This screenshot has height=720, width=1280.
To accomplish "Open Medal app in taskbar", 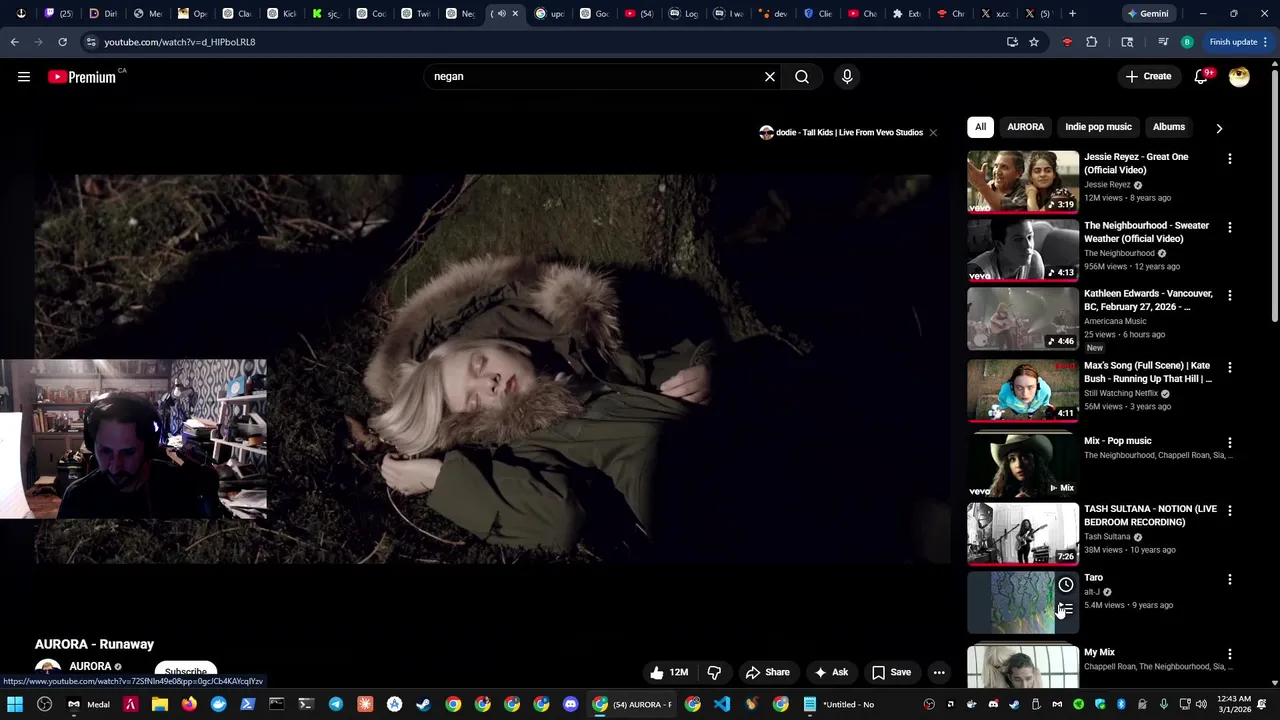I will click(89, 704).
